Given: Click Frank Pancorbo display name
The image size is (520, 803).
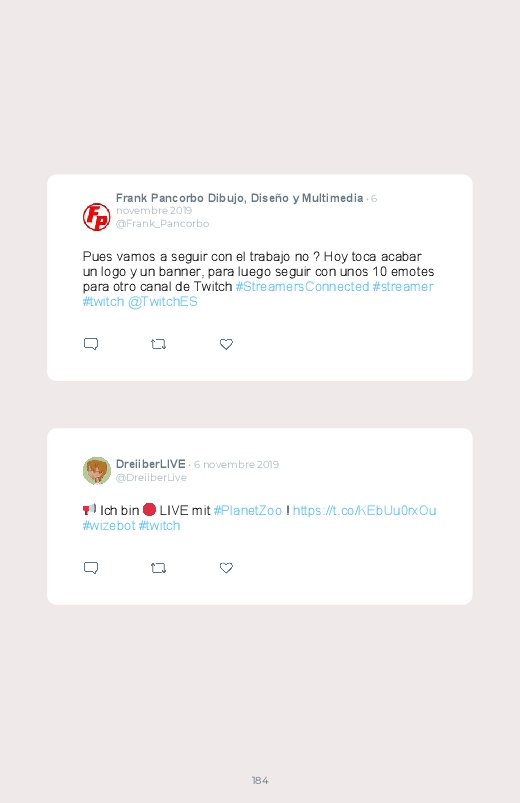Looking at the screenshot, I should click(239, 198).
